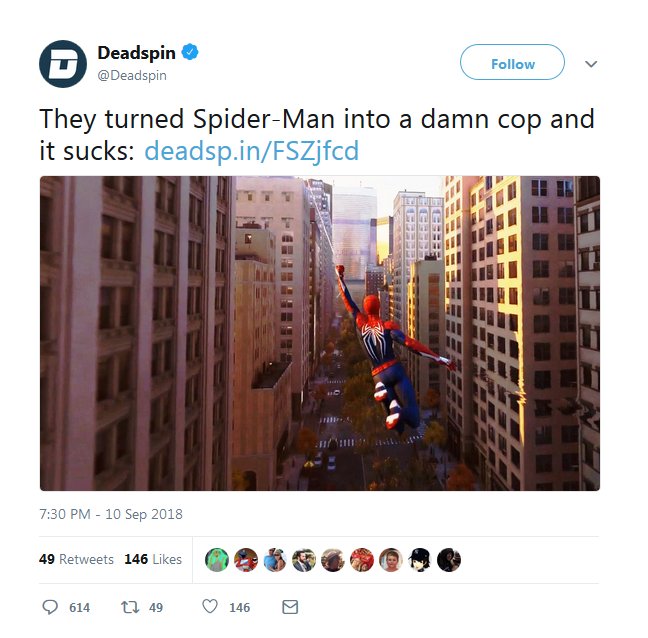Click the last dark liker avatar

449,560
